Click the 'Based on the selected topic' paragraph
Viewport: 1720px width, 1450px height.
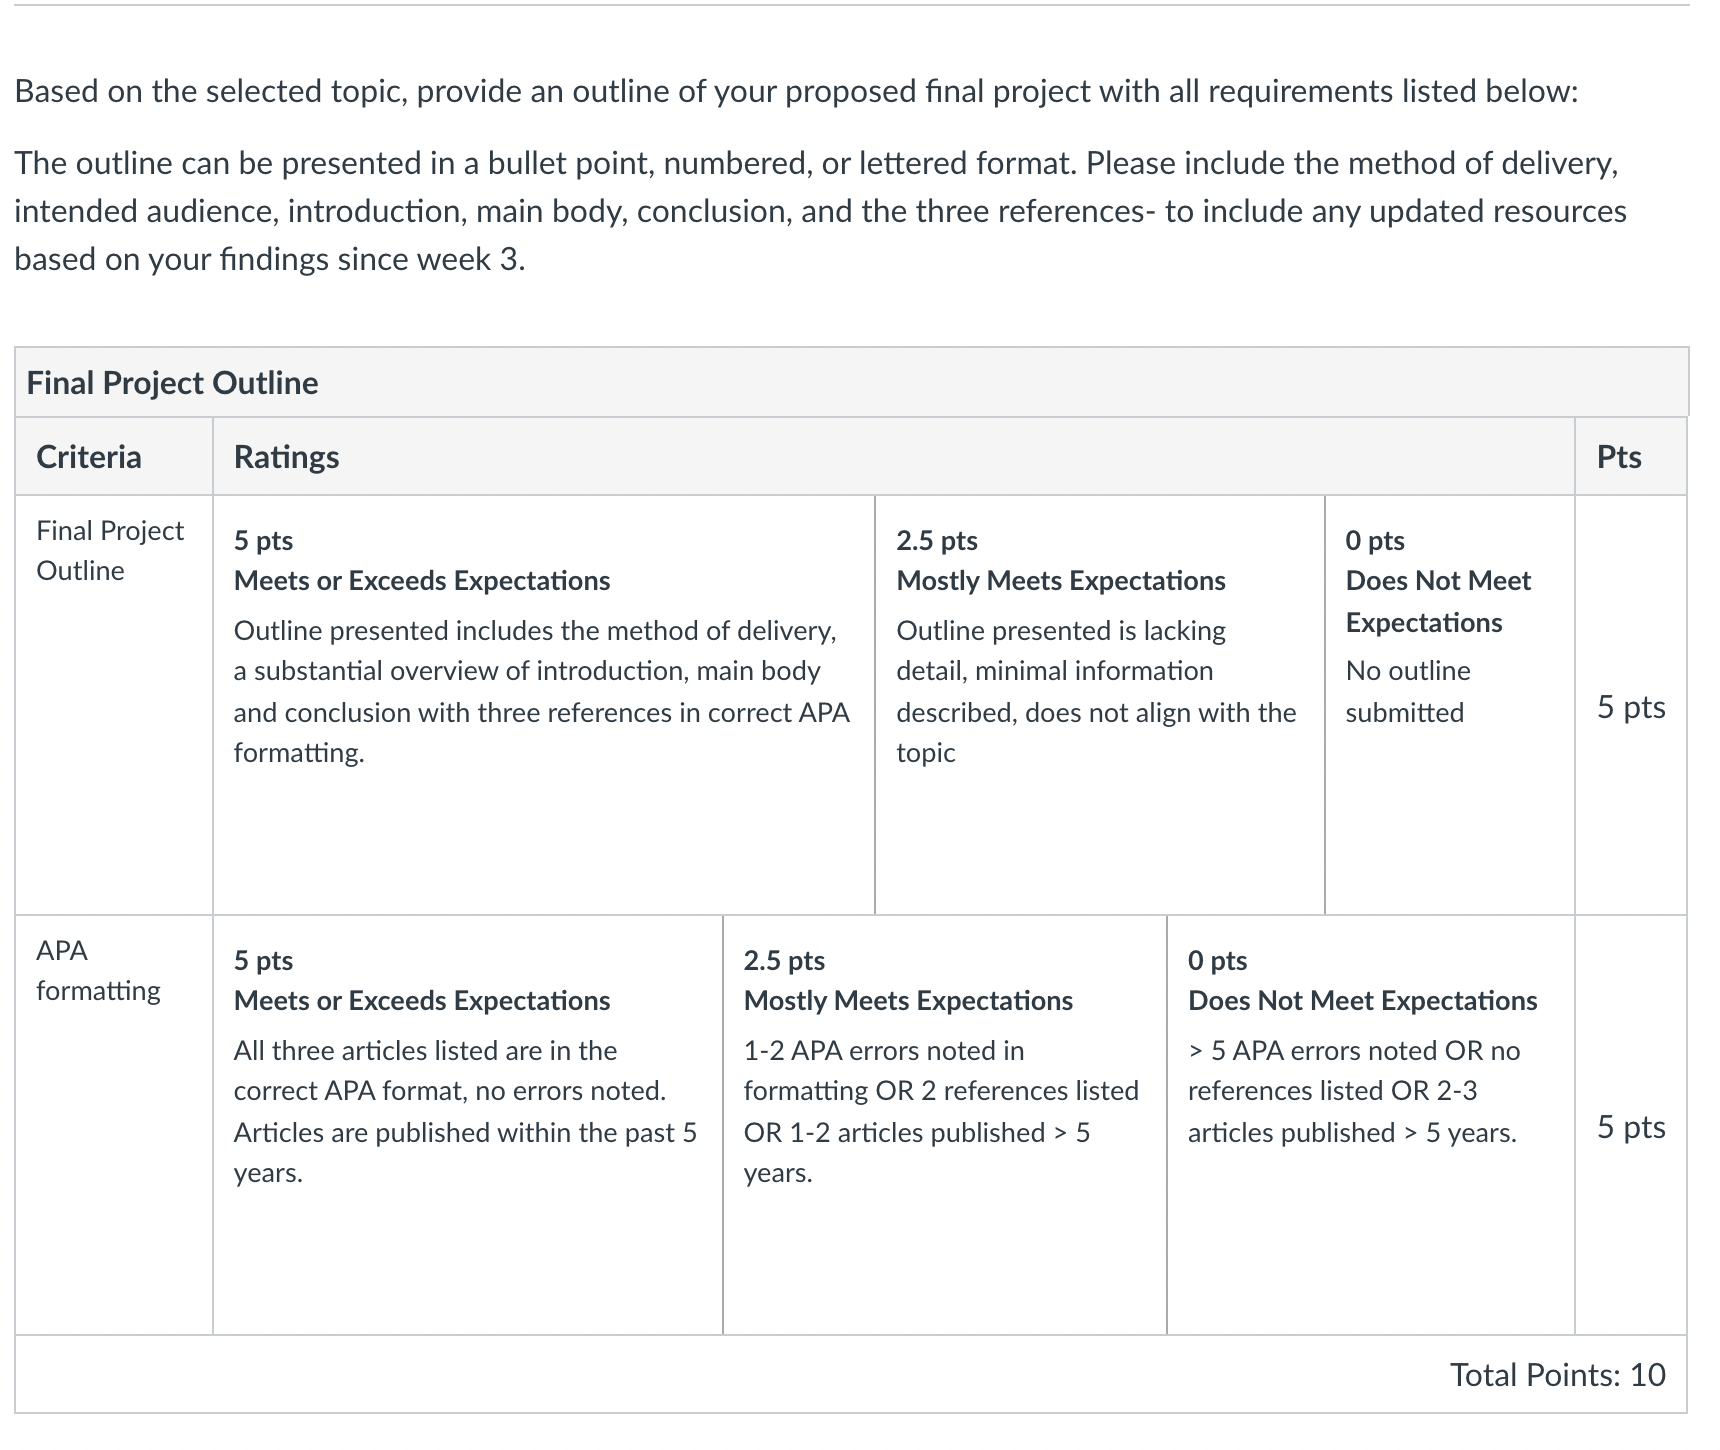pyautogui.click(x=796, y=91)
